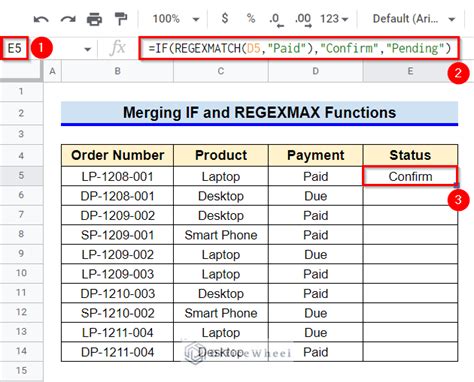Select row 2 header
This screenshot has height=382, width=474.
click(21, 113)
